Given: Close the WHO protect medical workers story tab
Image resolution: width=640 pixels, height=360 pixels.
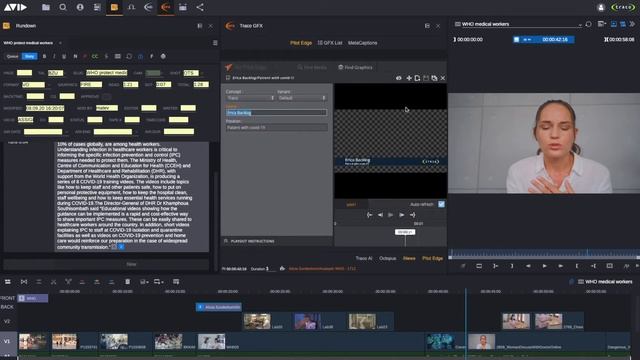Looking at the screenshot, I should [x=60, y=43].
